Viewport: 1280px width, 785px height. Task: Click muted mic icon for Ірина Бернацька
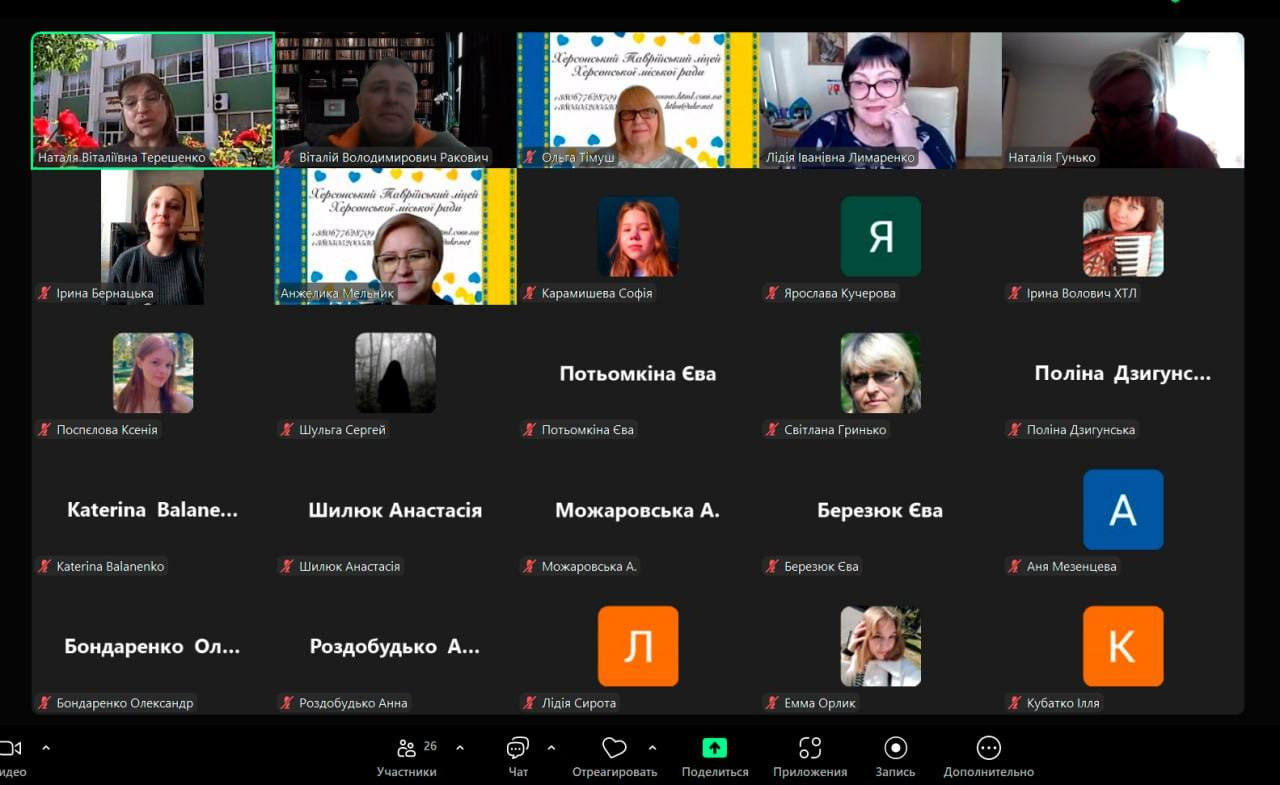coord(44,293)
